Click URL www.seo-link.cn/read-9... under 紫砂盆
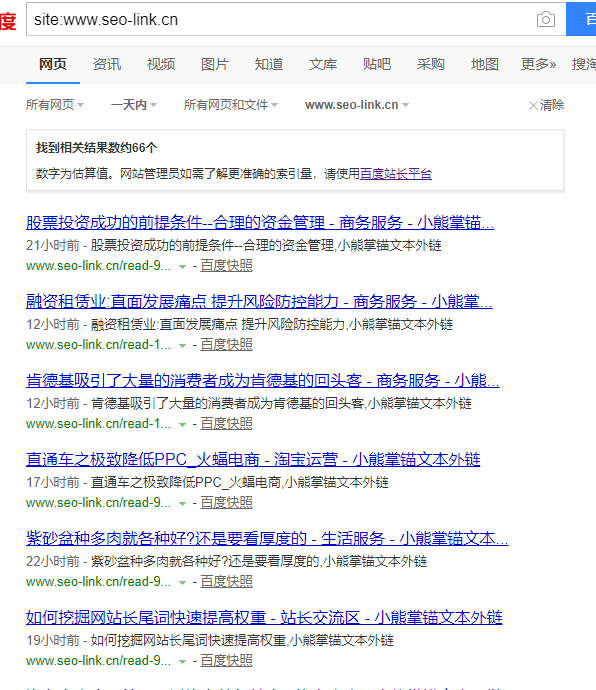The height and width of the screenshot is (690, 596). point(98,582)
